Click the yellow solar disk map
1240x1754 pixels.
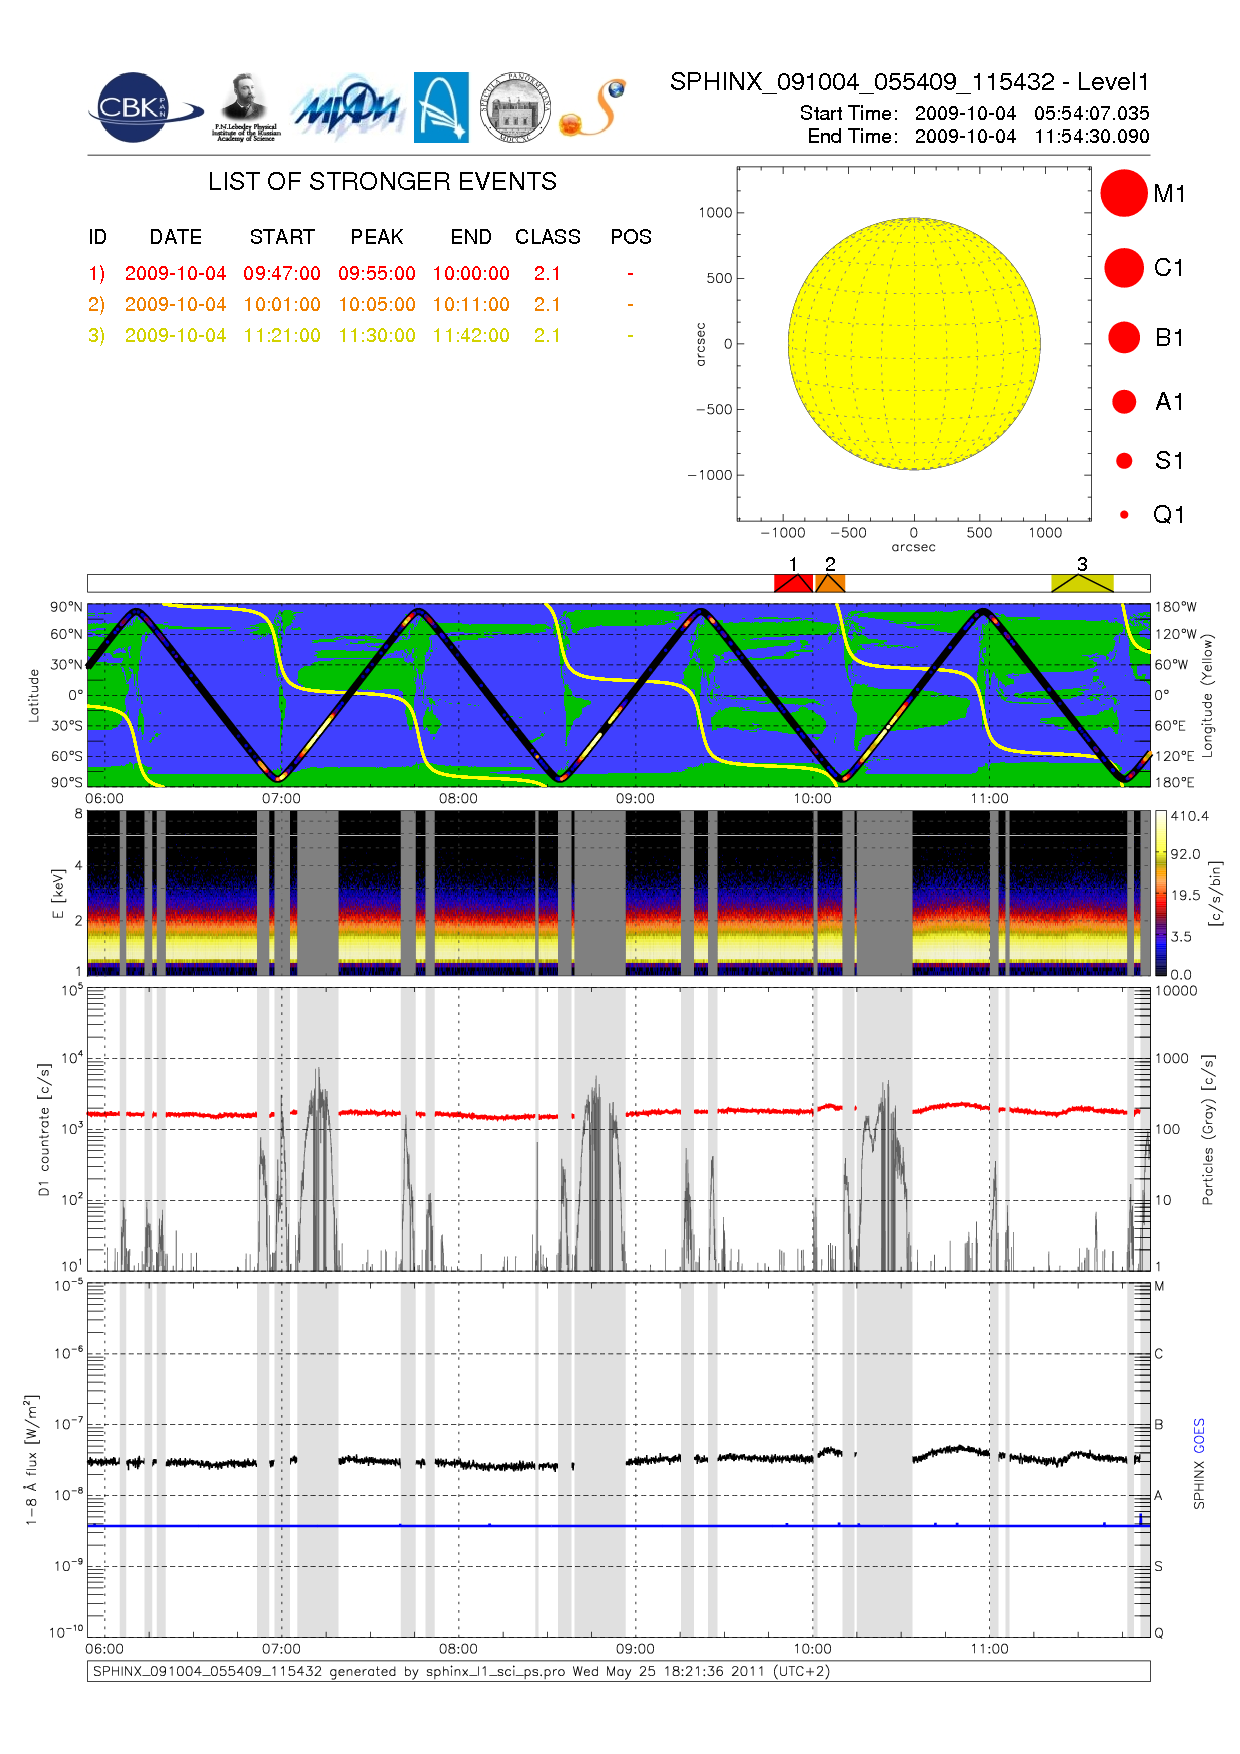pyautogui.click(x=914, y=344)
